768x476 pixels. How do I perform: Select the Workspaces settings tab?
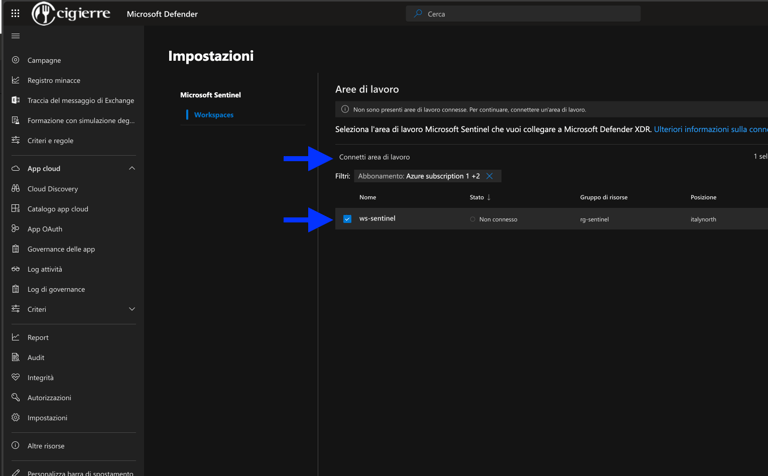[x=214, y=115]
